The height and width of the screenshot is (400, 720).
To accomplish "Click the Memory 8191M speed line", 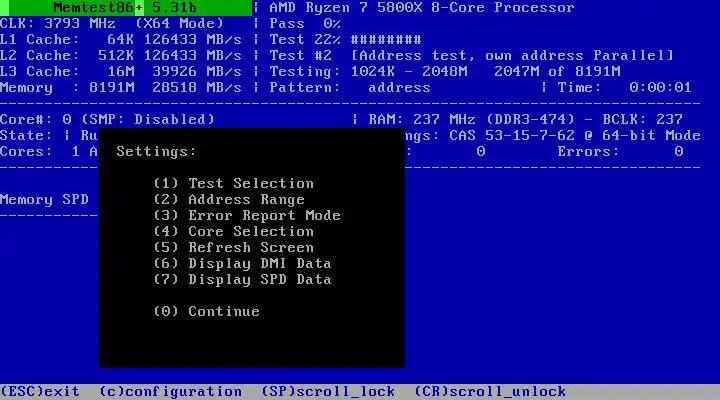I will pos(121,88).
